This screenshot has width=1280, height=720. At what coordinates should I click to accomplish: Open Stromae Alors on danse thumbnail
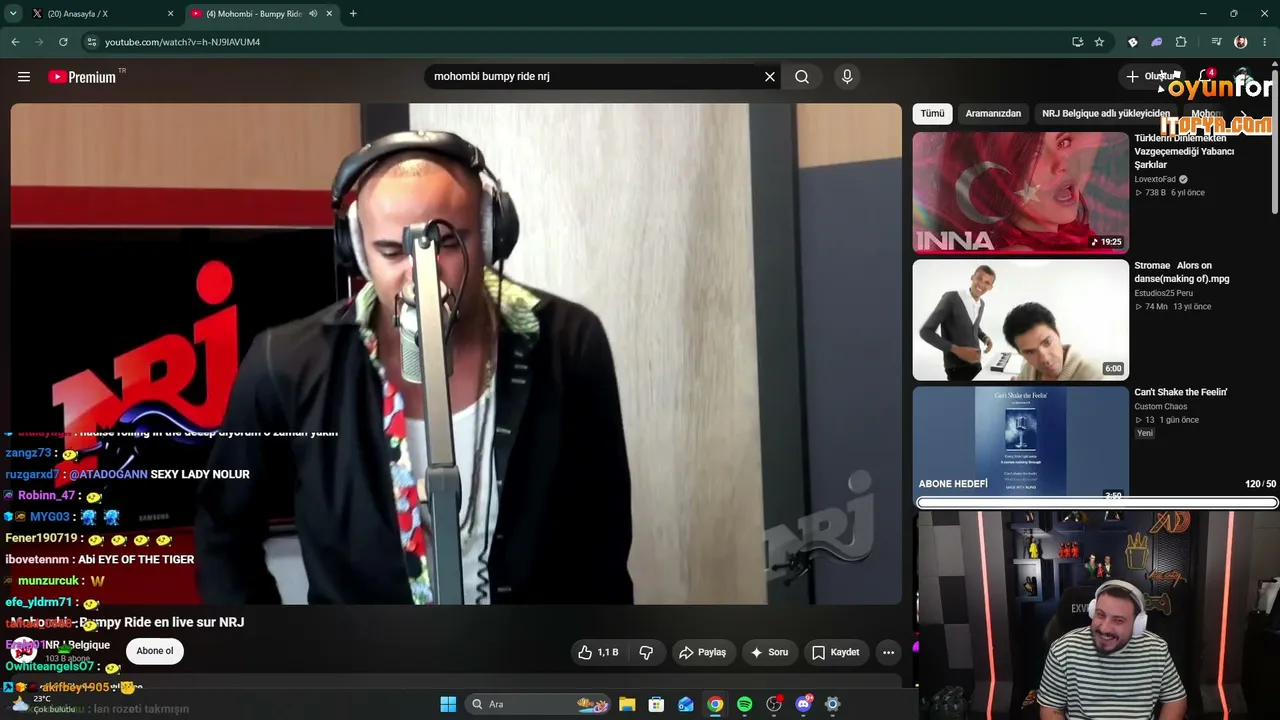(x=1020, y=320)
